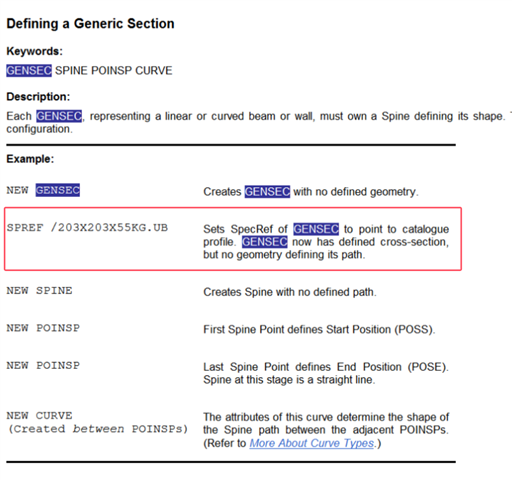Click the Defining a Generic Section heading
This screenshot has height=480, width=512.
point(90,24)
